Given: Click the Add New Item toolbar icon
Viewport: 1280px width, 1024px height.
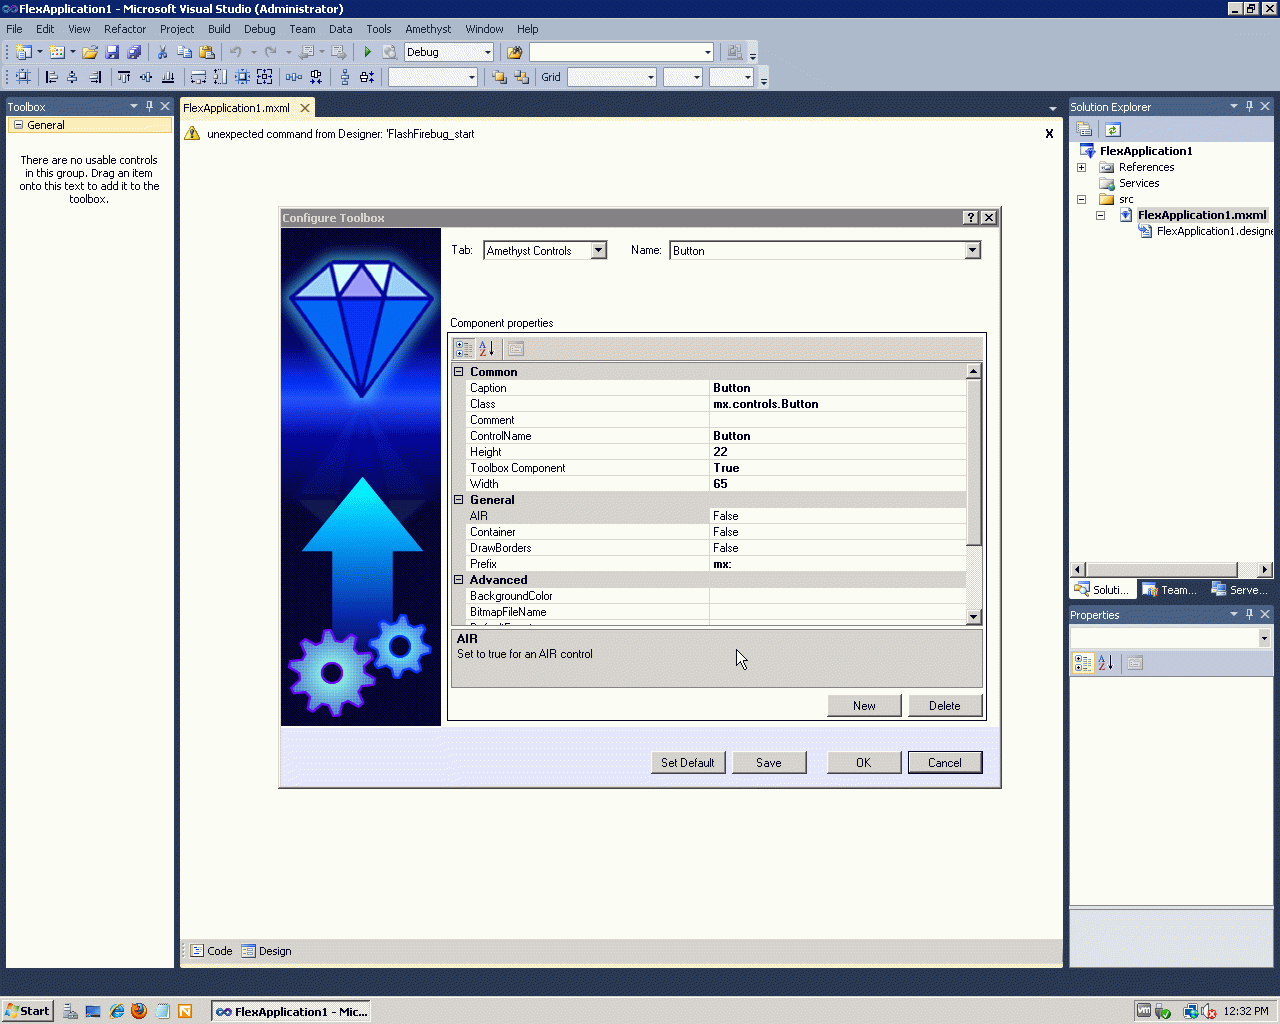Looking at the screenshot, I should [x=57, y=52].
